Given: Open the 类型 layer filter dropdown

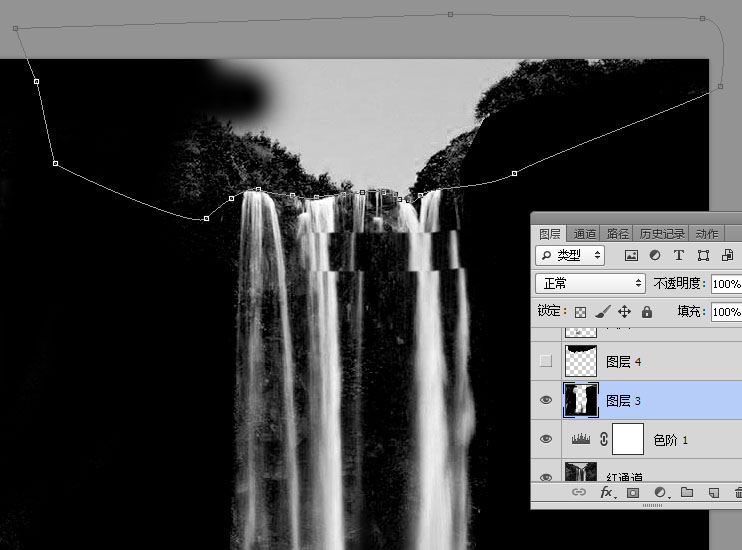Looking at the screenshot, I should pos(570,256).
